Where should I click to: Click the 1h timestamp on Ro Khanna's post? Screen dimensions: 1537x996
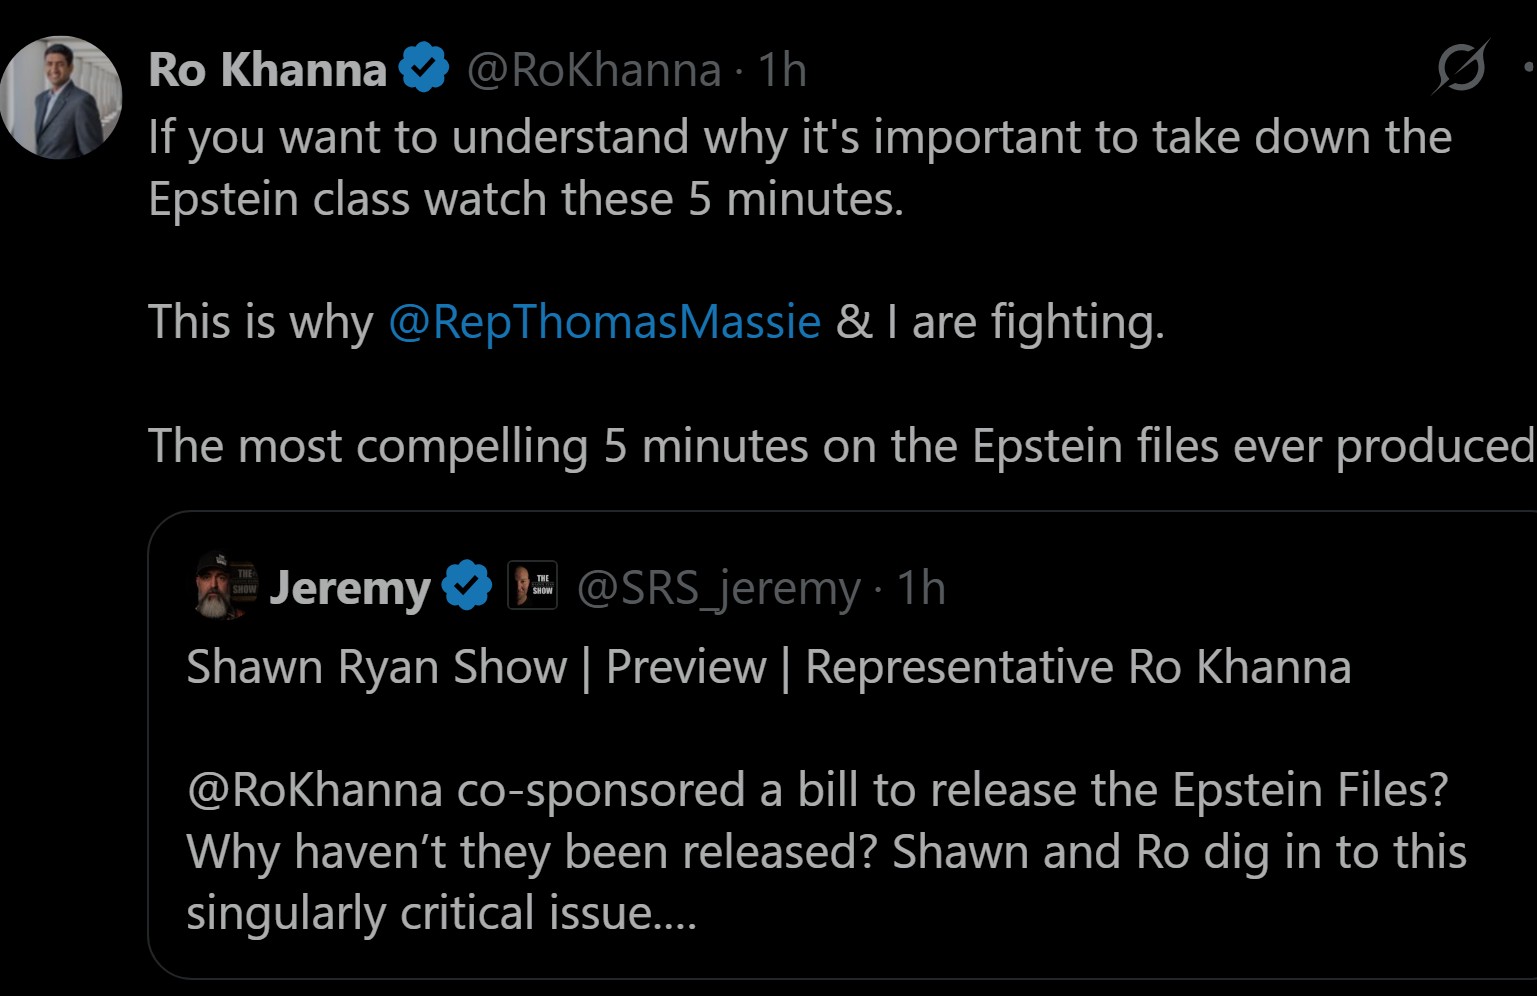point(782,70)
